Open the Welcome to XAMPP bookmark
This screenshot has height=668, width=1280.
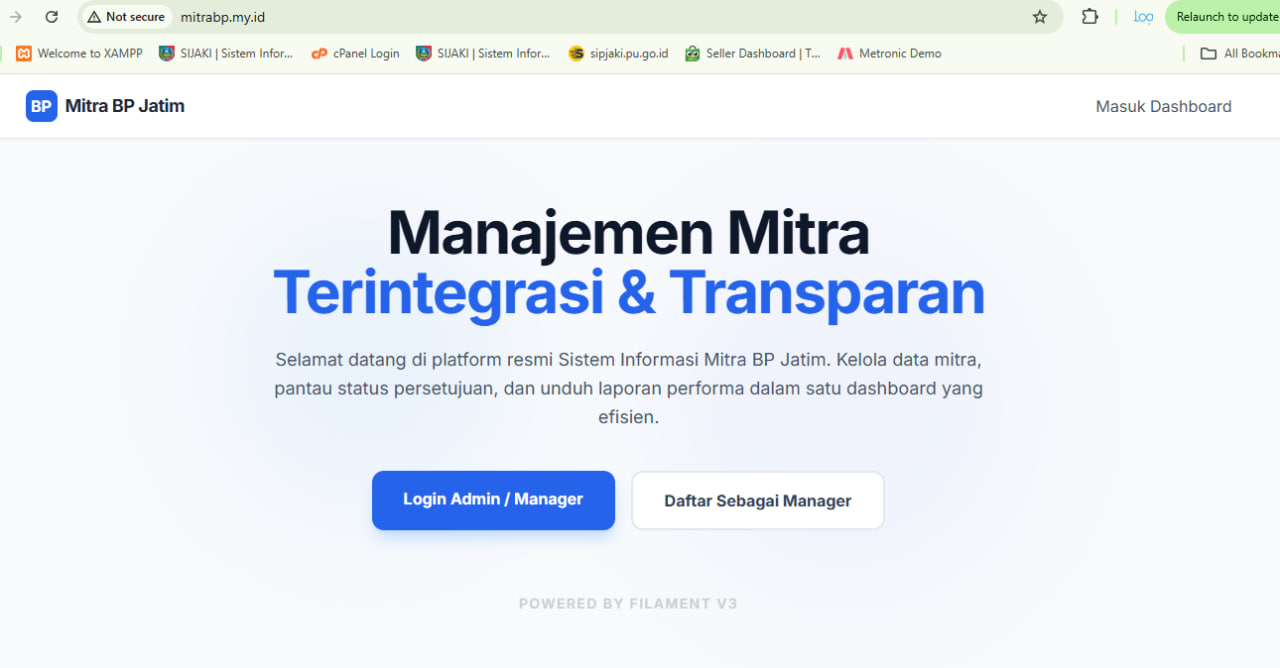point(78,53)
